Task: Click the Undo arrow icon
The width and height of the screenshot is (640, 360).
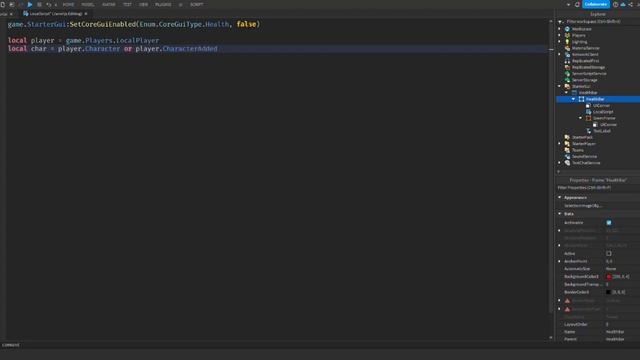Action: [49, 4]
